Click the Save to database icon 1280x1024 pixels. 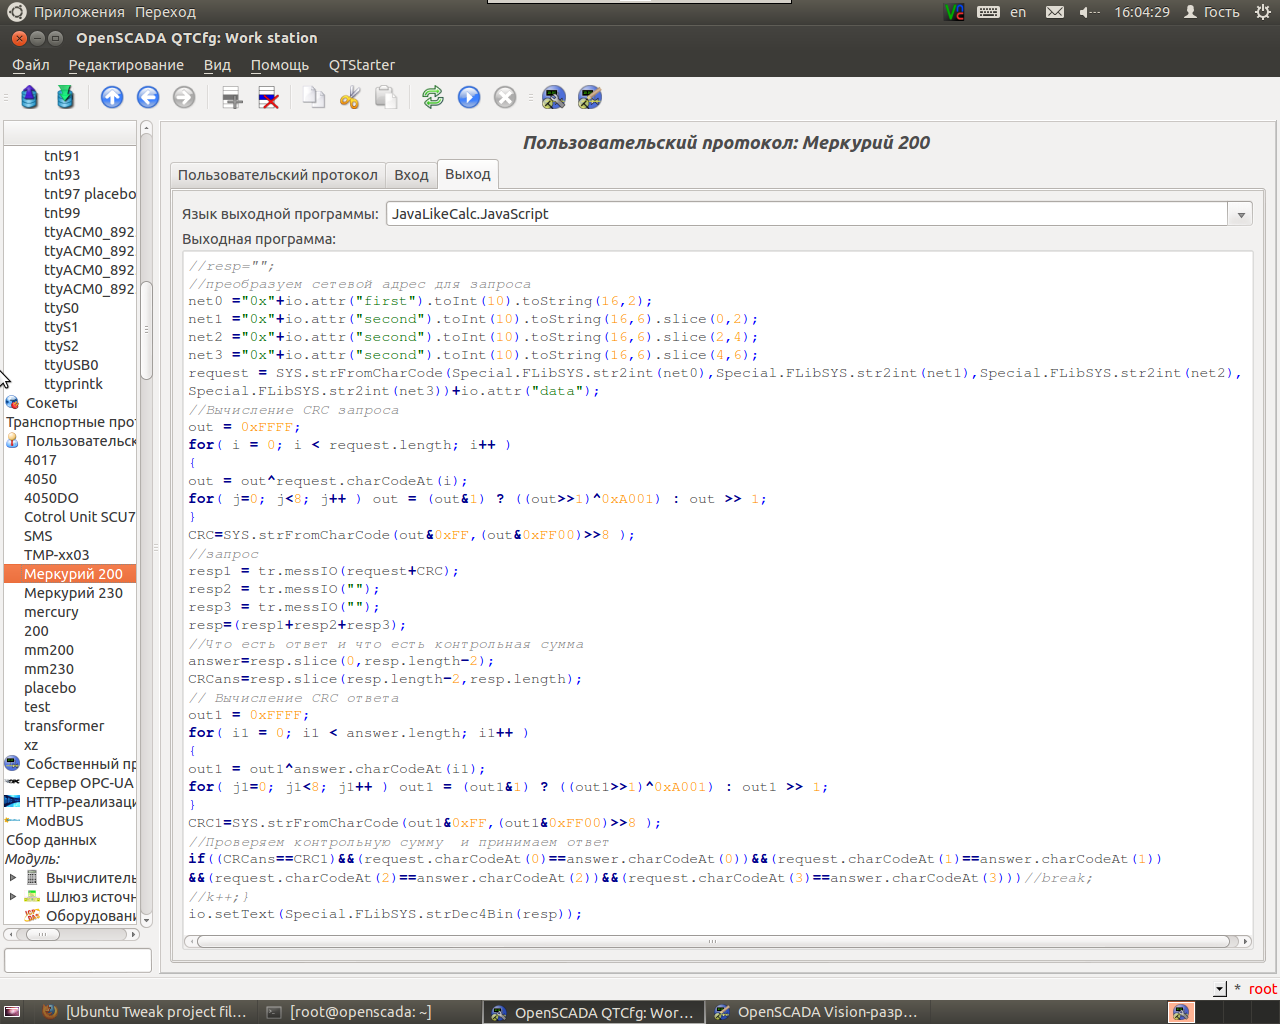pyautogui.click(x=65, y=97)
